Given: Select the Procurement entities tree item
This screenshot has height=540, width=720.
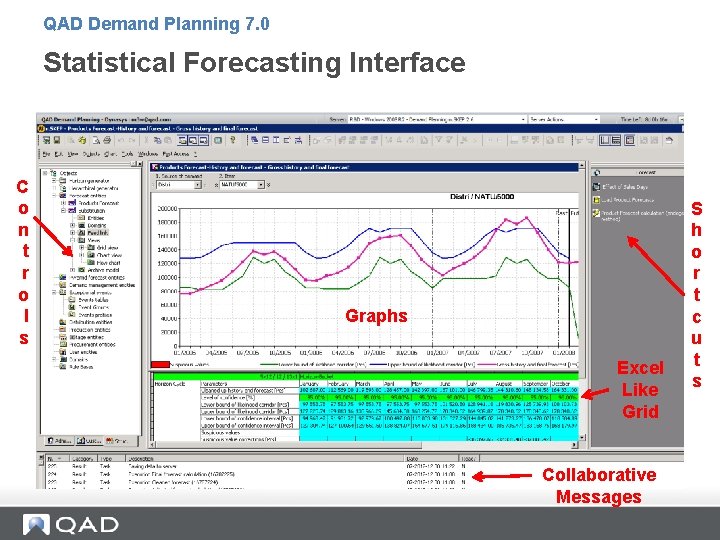Looking at the screenshot, I should (x=92, y=344).
